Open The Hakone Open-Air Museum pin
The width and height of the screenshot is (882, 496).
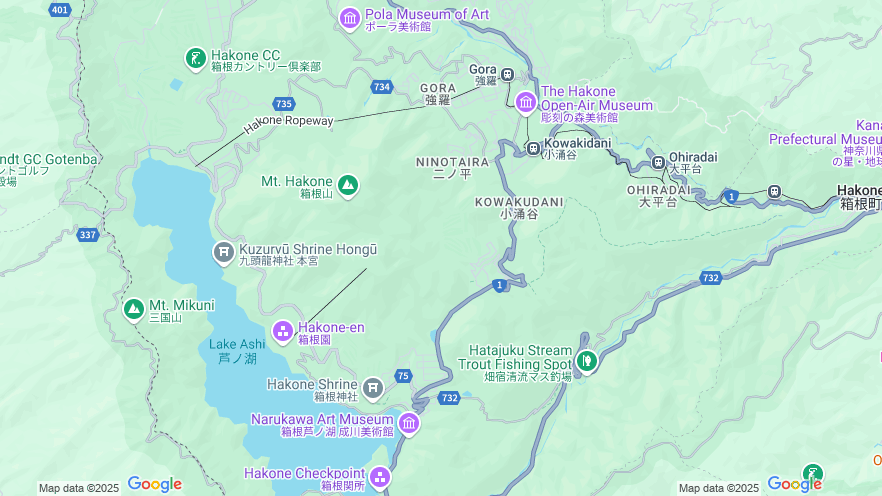(526, 103)
